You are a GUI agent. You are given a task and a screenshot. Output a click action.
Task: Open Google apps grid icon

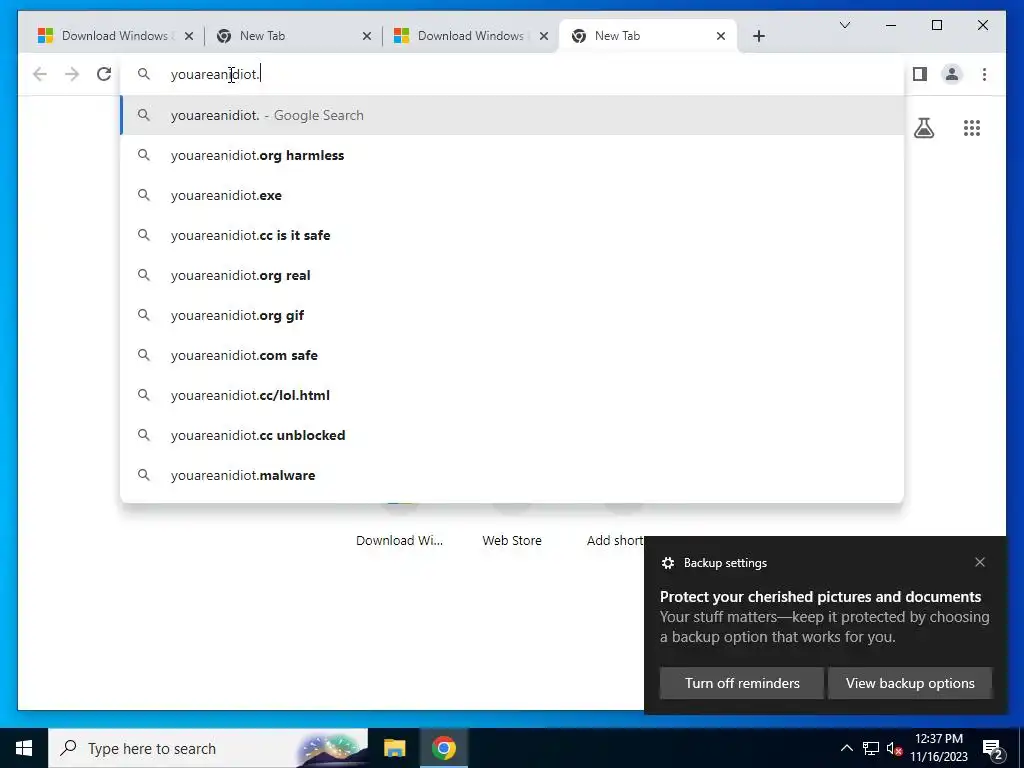click(972, 128)
